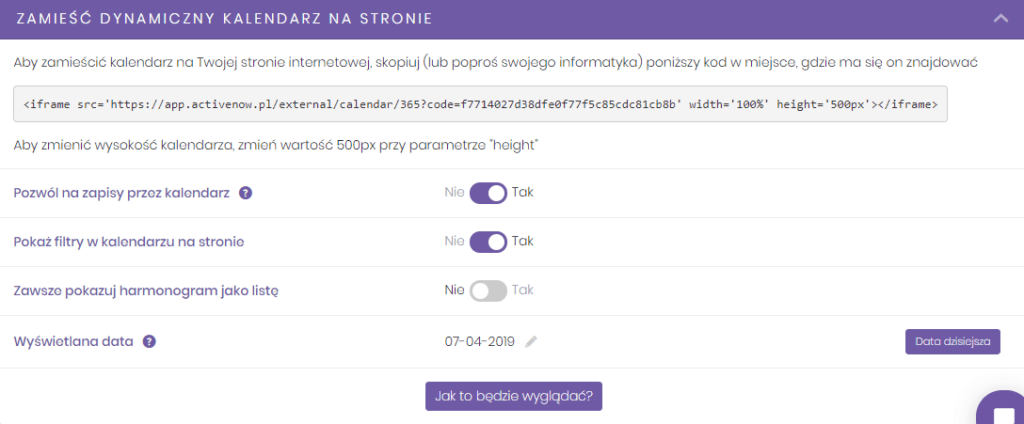Click "Tak" label of the schedule-as-list switch
The height and width of the screenshot is (424, 1024).
[x=522, y=290]
